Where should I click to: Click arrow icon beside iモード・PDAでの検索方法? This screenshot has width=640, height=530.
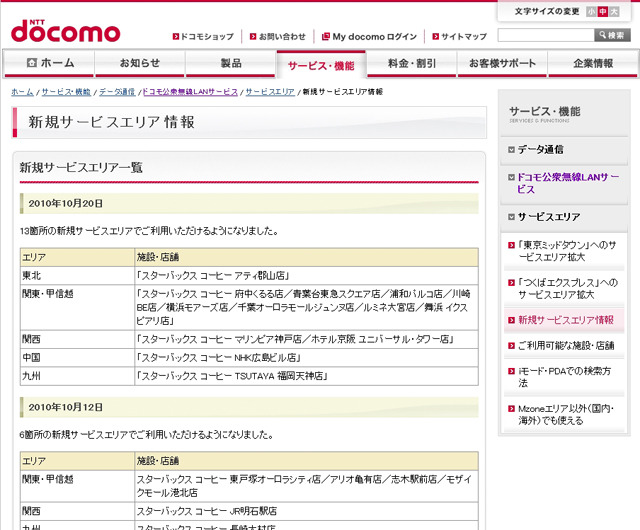click(x=511, y=371)
